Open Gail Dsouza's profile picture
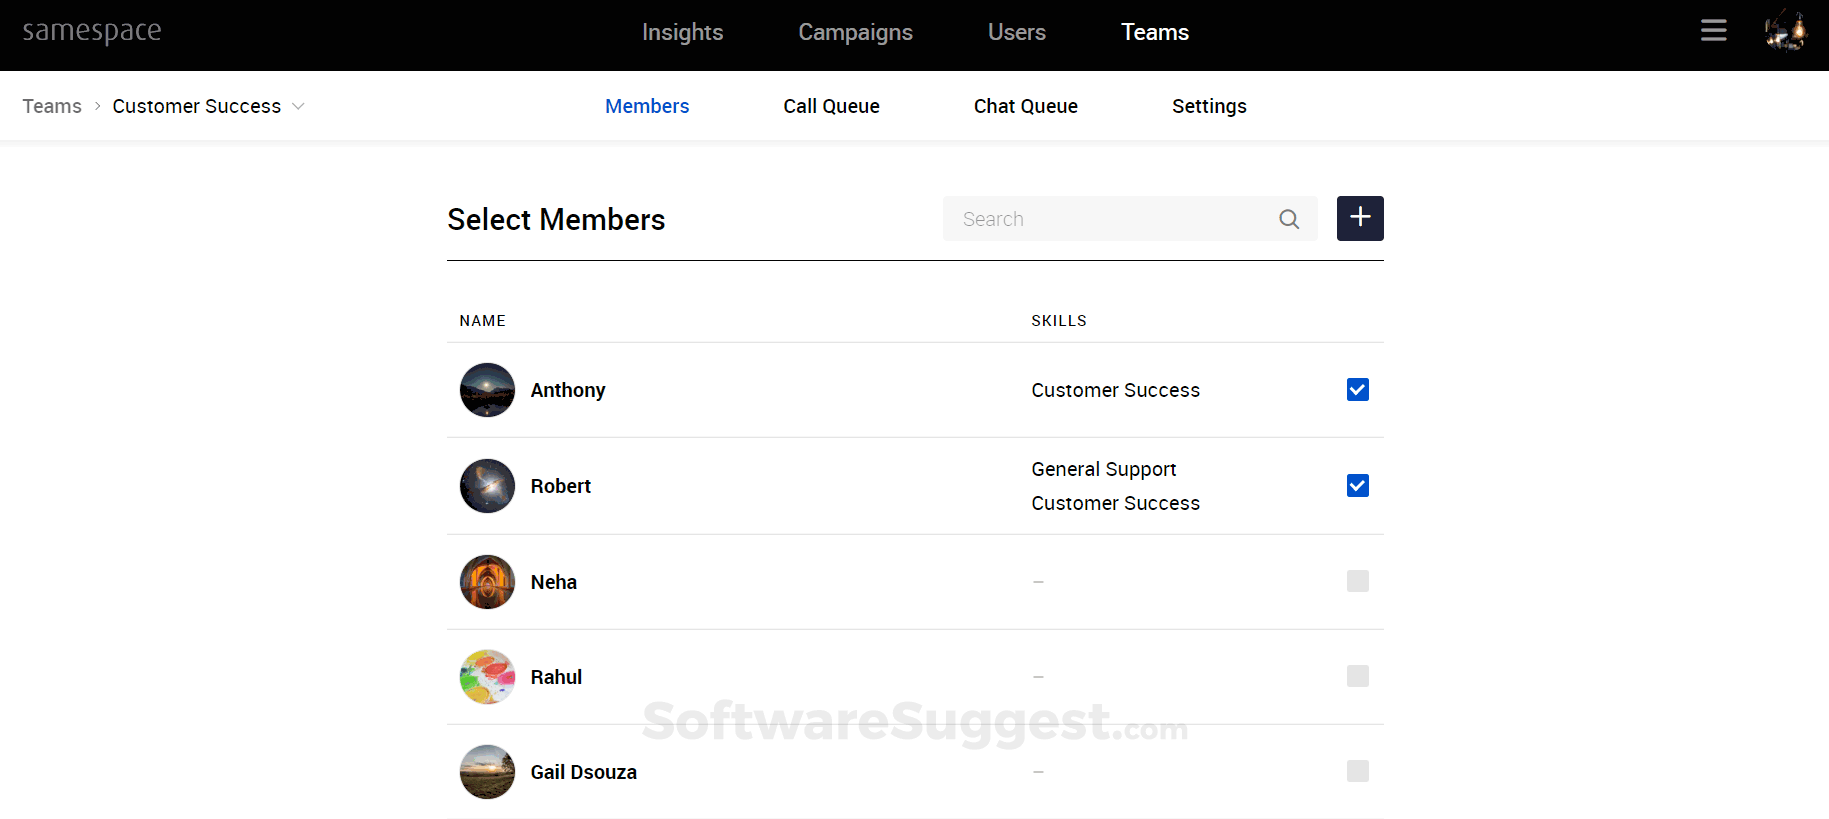1829x819 pixels. (x=487, y=772)
